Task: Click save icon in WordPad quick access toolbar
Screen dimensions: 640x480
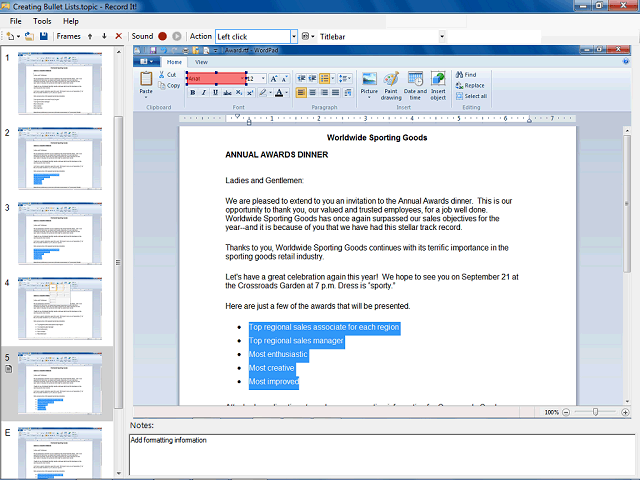Action: [x=153, y=50]
